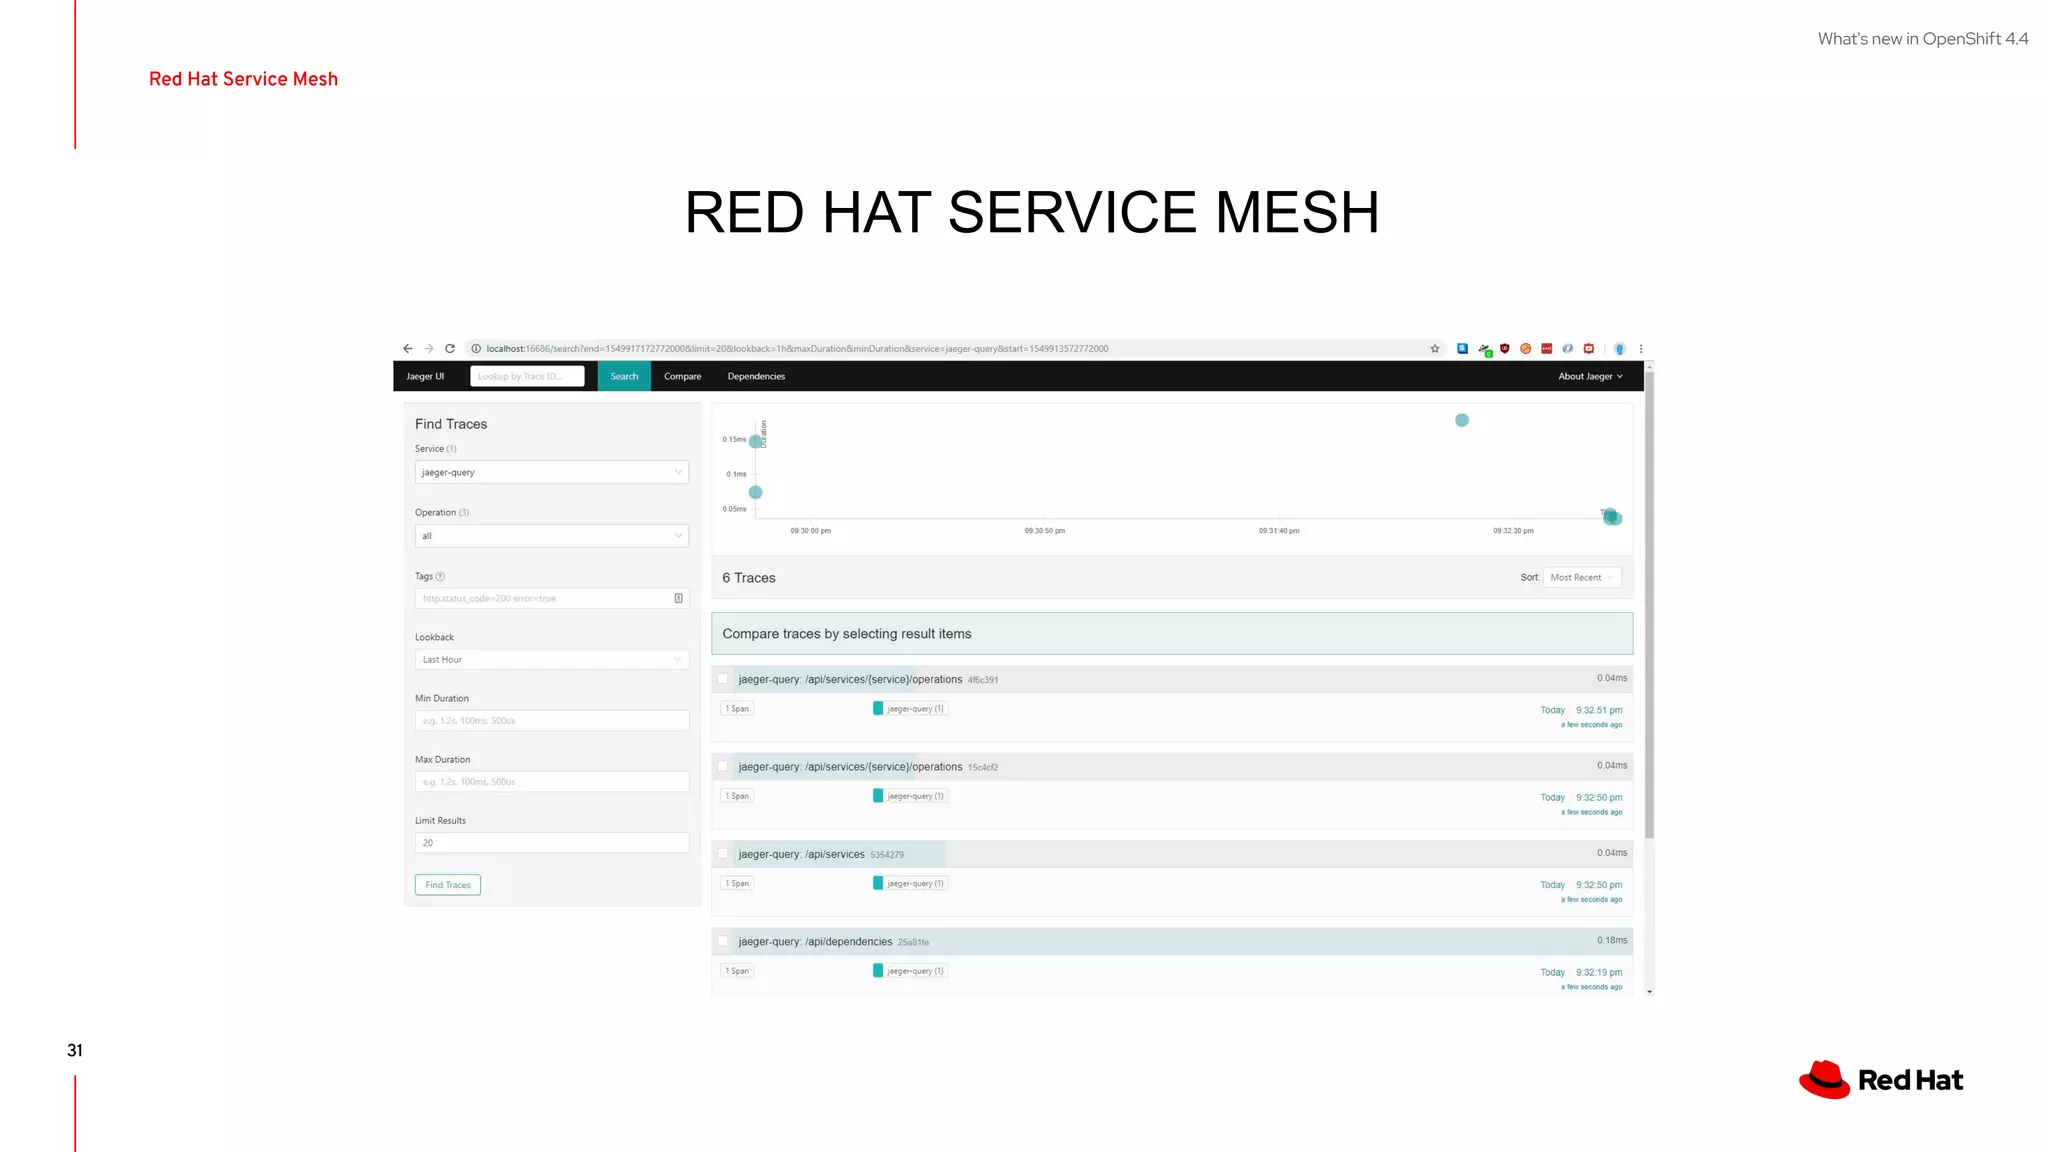Click jaeger-query service color tag of trace 4f6c391
This screenshot has width=2048, height=1152.
pos(878,708)
